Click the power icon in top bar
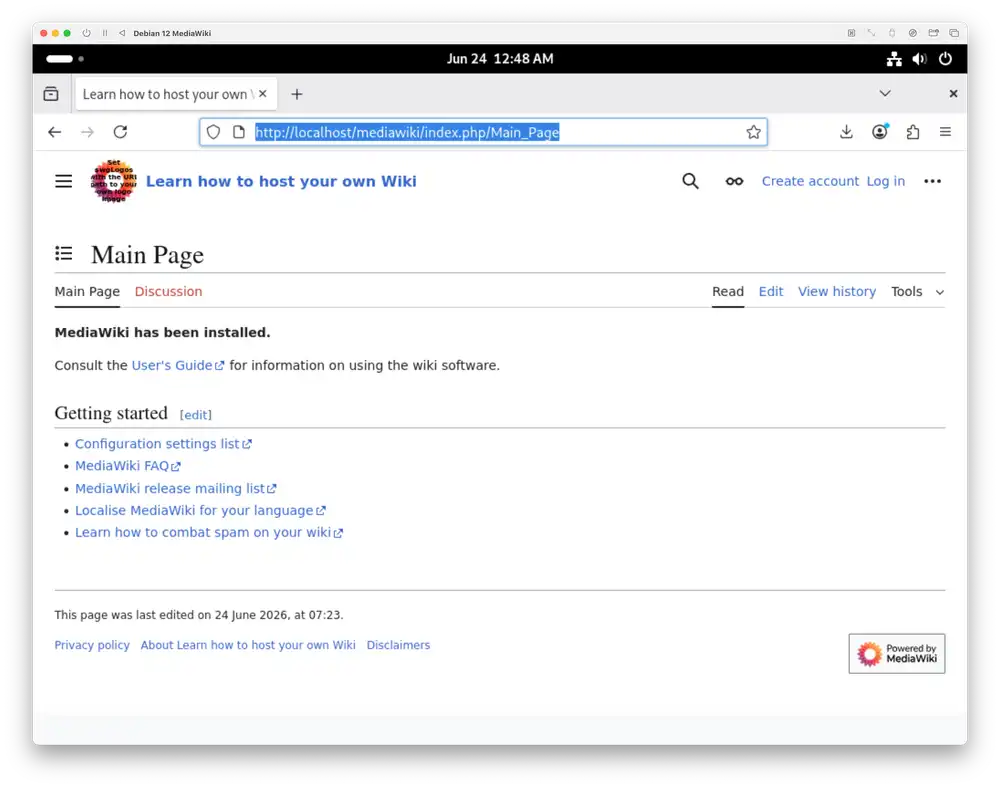The width and height of the screenshot is (1000, 788). point(945,59)
